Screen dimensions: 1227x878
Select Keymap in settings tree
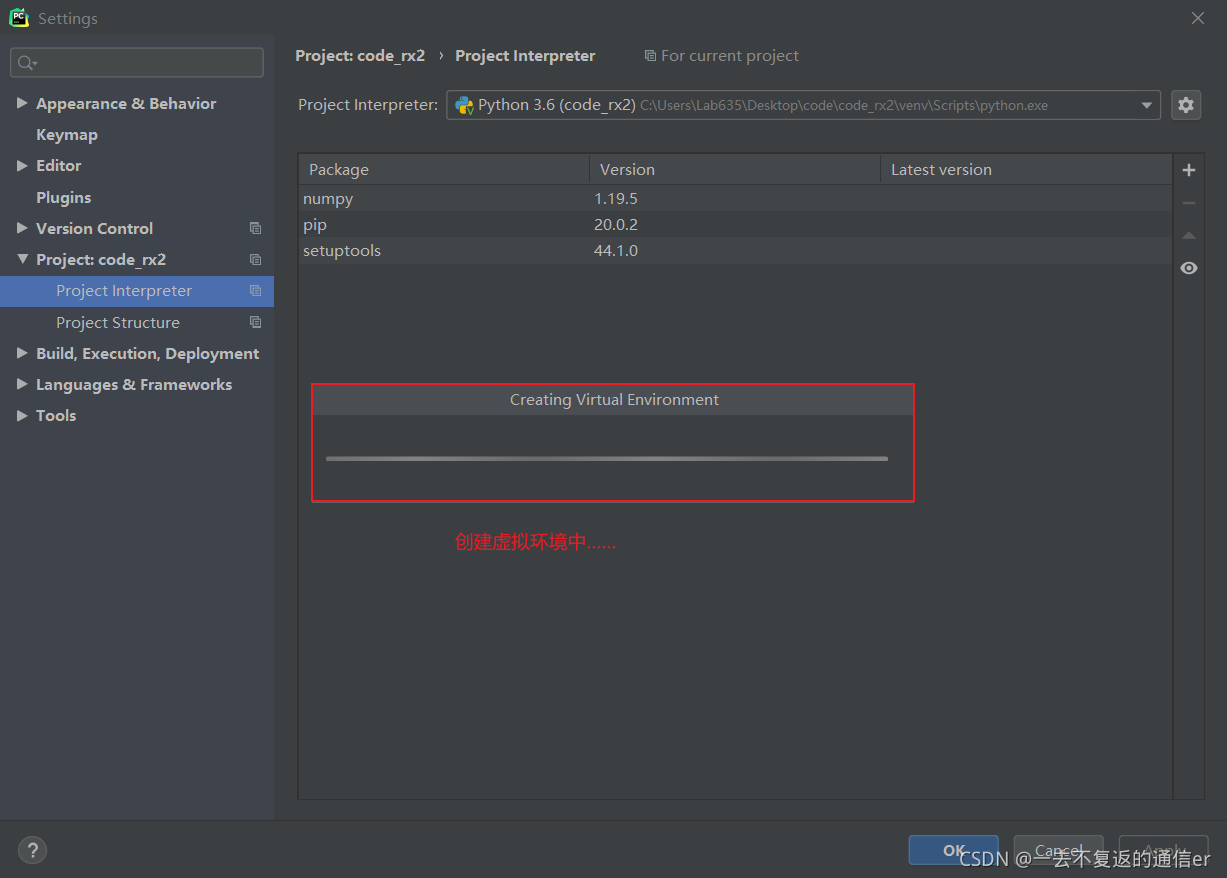coord(67,134)
